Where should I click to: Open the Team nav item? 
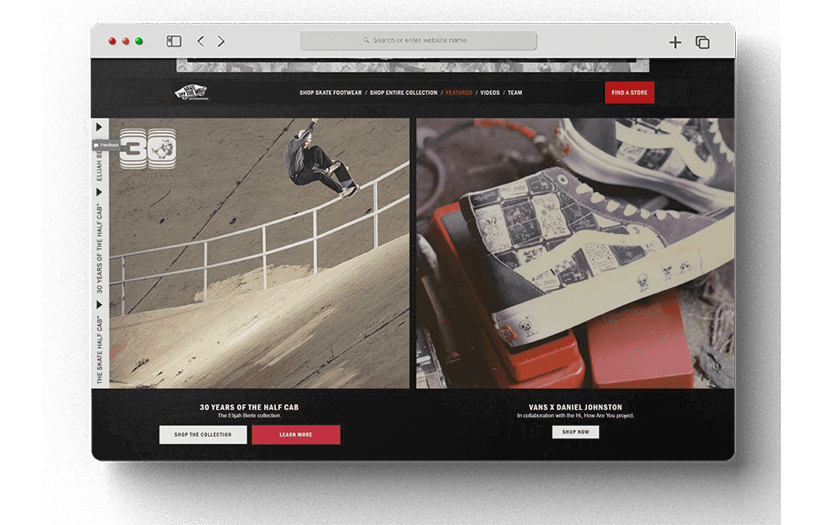point(515,93)
